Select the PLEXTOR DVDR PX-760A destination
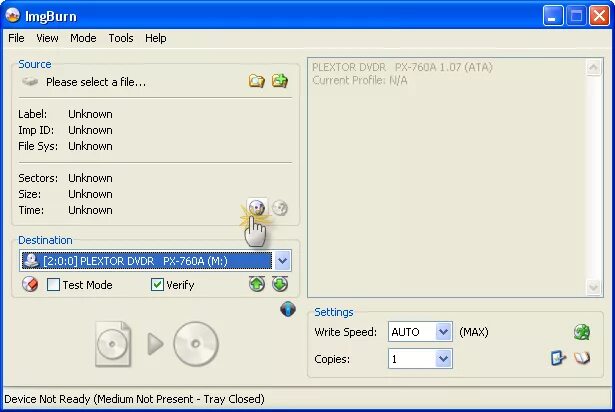Image resolution: width=615 pixels, height=412 pixels. coord(147,261)
